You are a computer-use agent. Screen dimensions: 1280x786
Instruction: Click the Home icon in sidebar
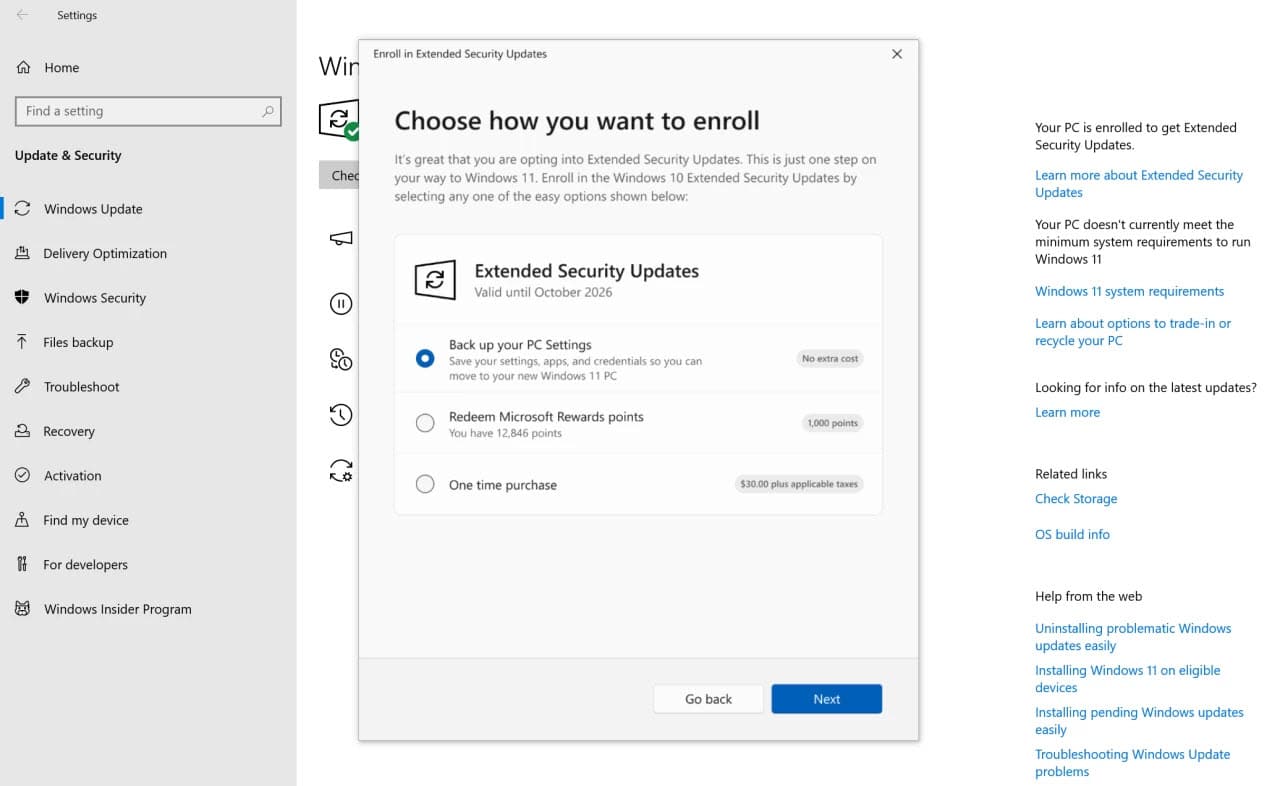23,67
